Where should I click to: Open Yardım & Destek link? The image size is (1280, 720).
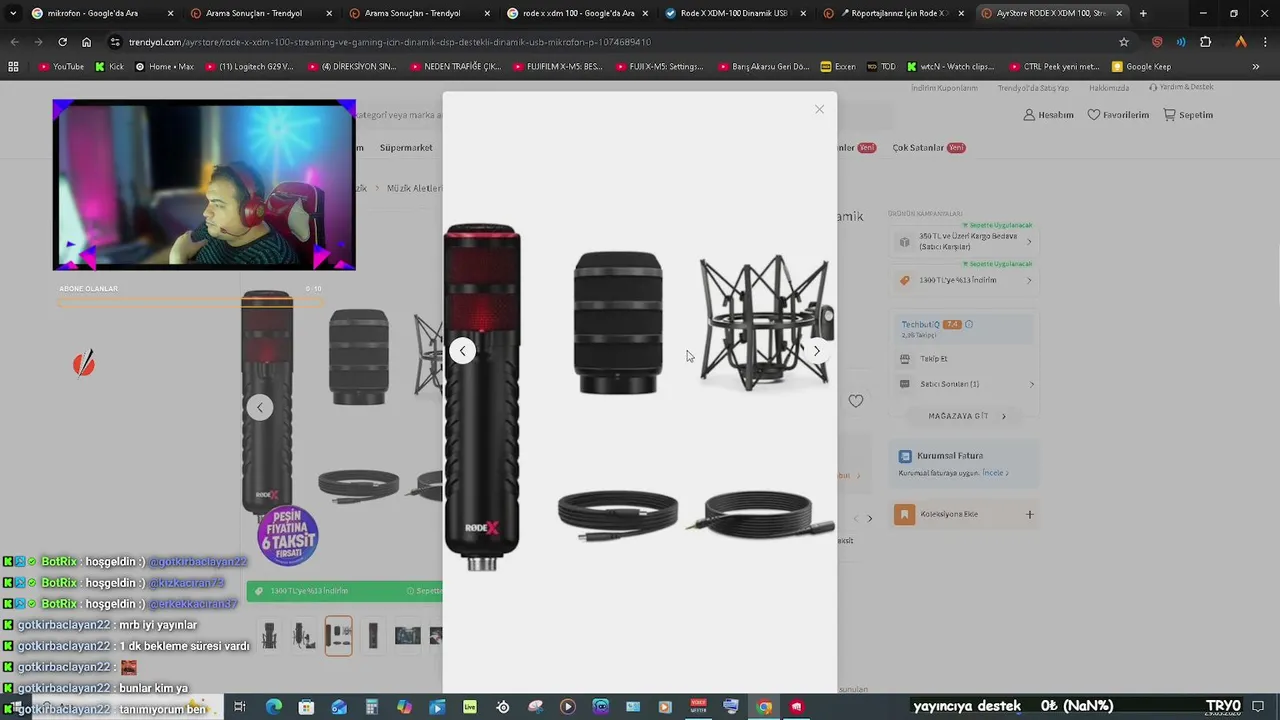coord(1181,87)
